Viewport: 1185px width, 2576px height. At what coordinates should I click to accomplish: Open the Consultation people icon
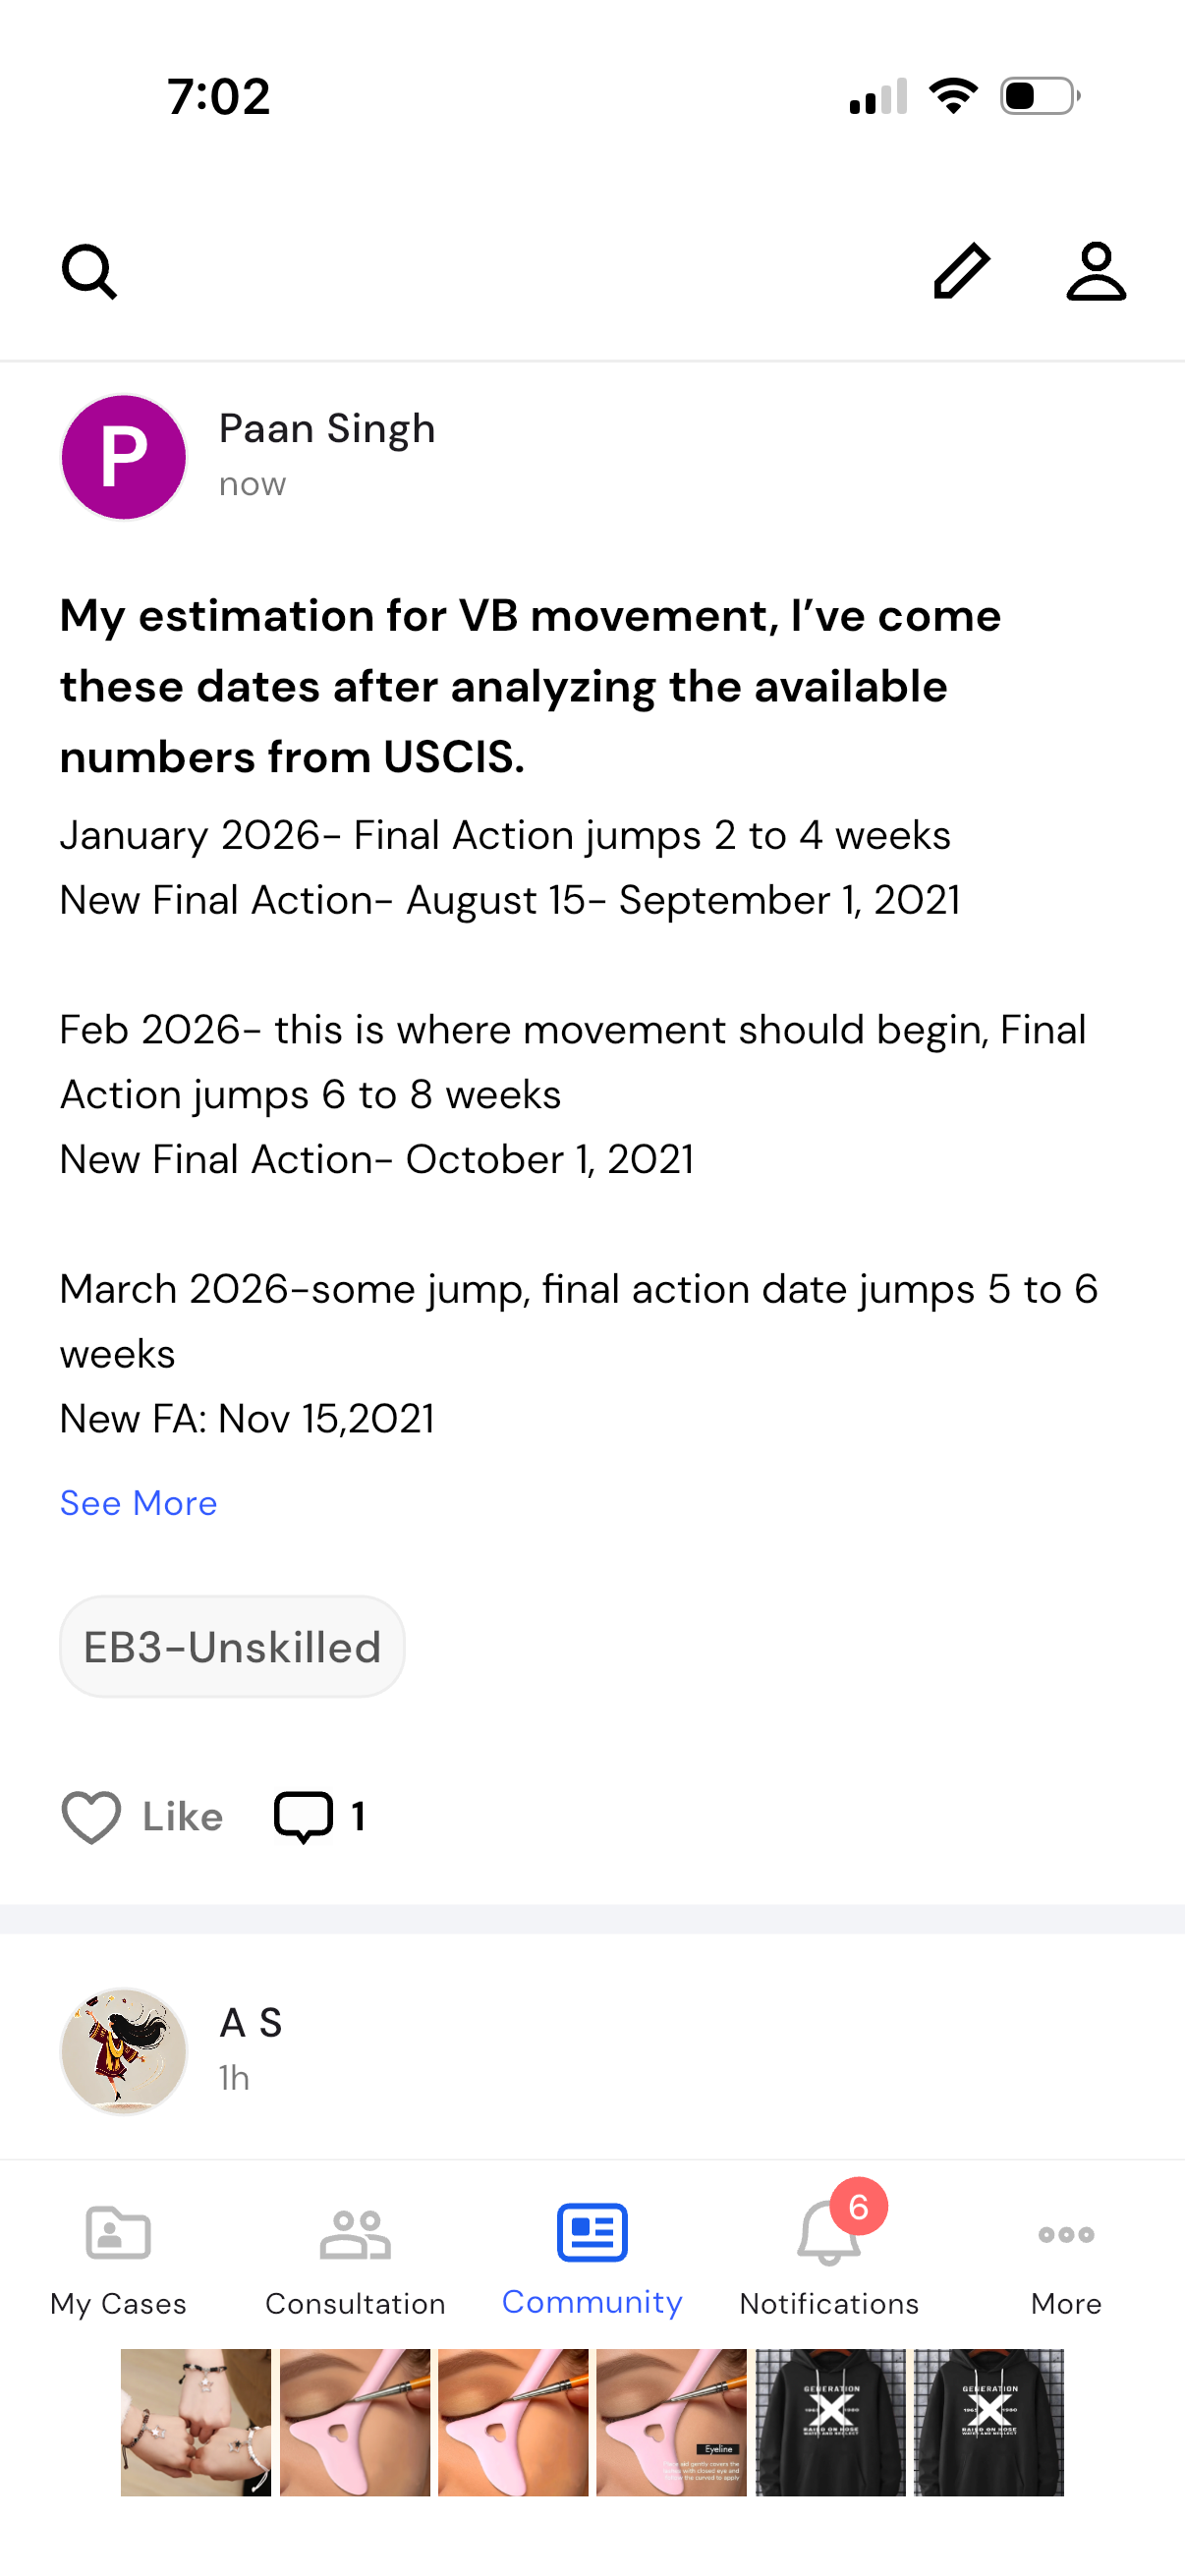[x=355, y=2234]
